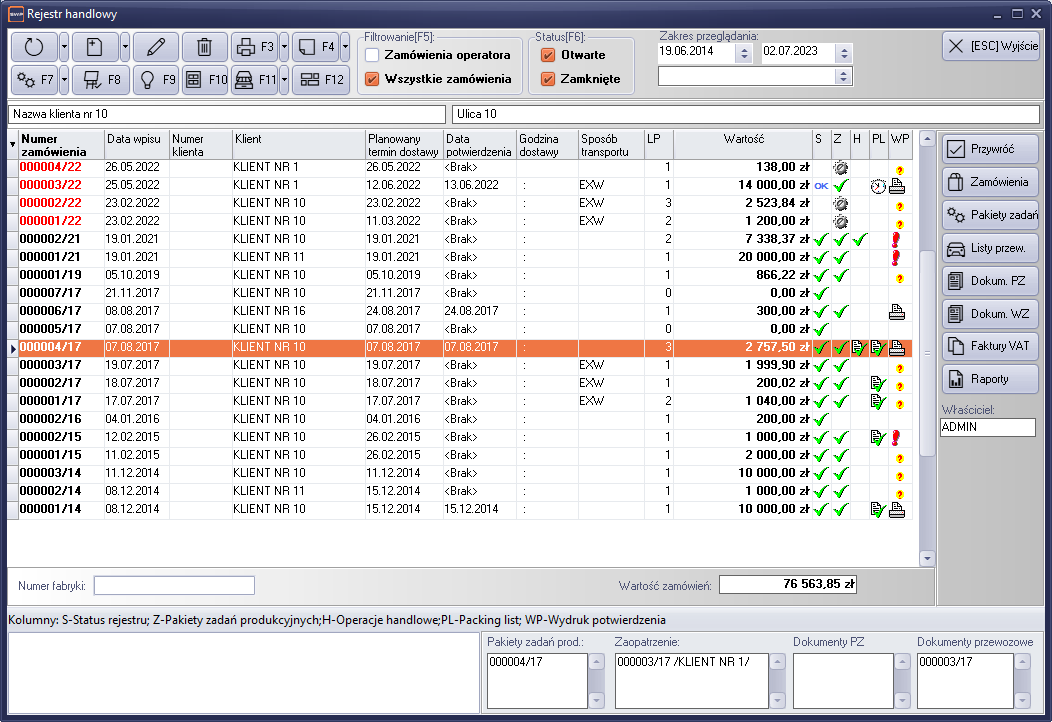Image resolution: width=1052 pixels, height=722 pixels.
Task: Open the dropdown arrow beside F11
Action: pos(284,79)
